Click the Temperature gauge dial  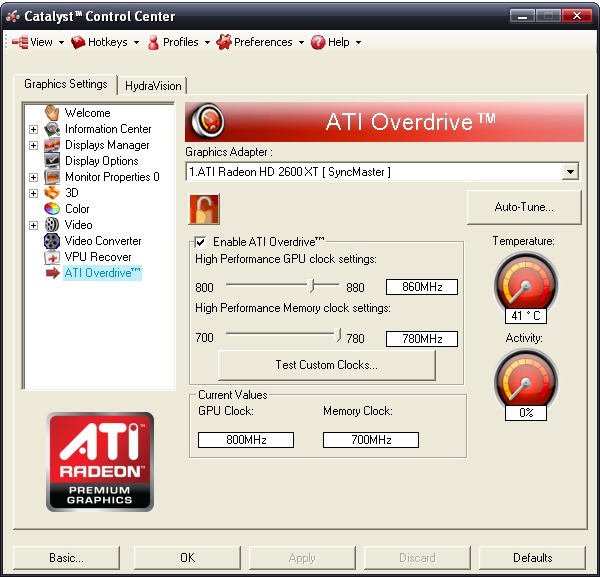(x=526, y=283)
